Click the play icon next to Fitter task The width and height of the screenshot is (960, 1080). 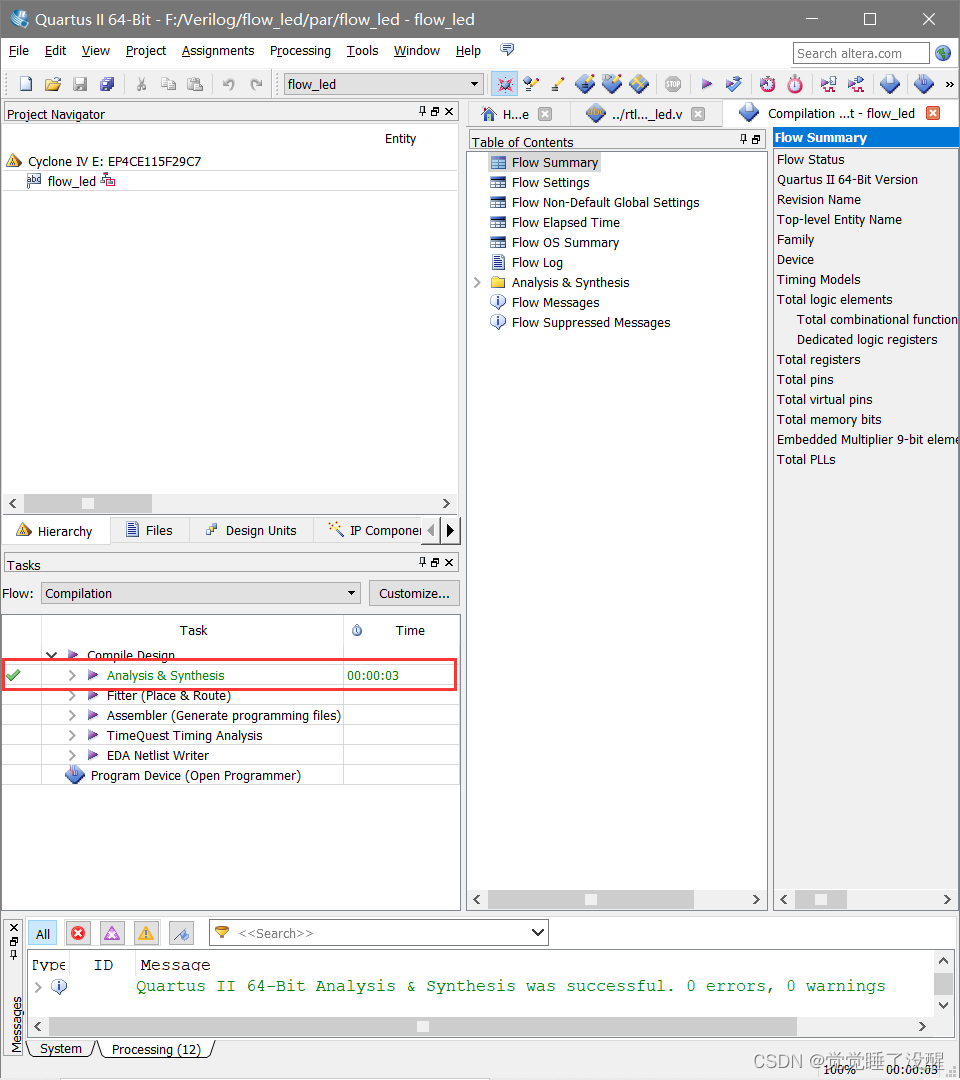[93, 695]
